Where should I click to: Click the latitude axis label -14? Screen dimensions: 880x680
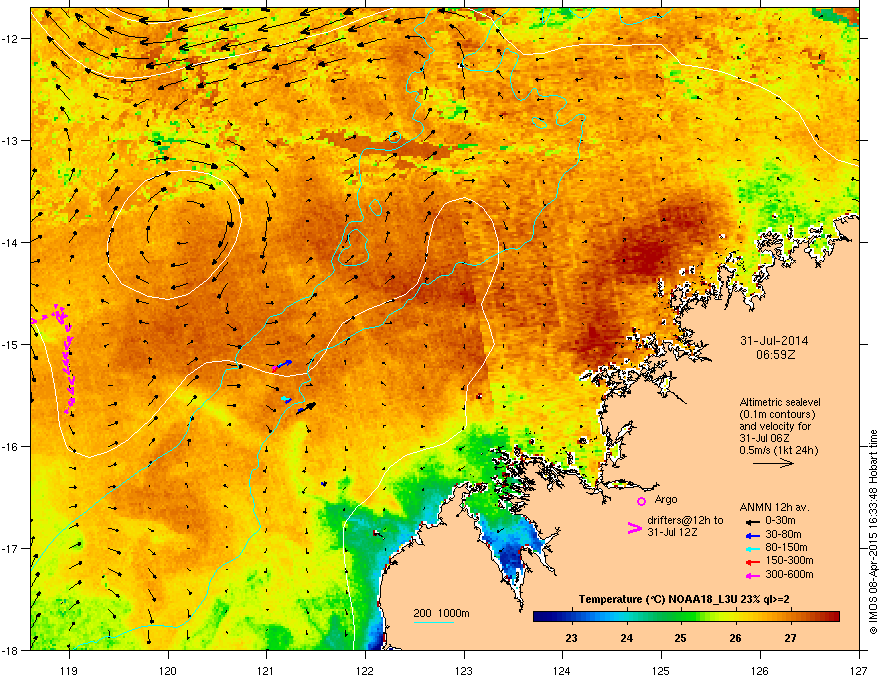coord(11,242)
